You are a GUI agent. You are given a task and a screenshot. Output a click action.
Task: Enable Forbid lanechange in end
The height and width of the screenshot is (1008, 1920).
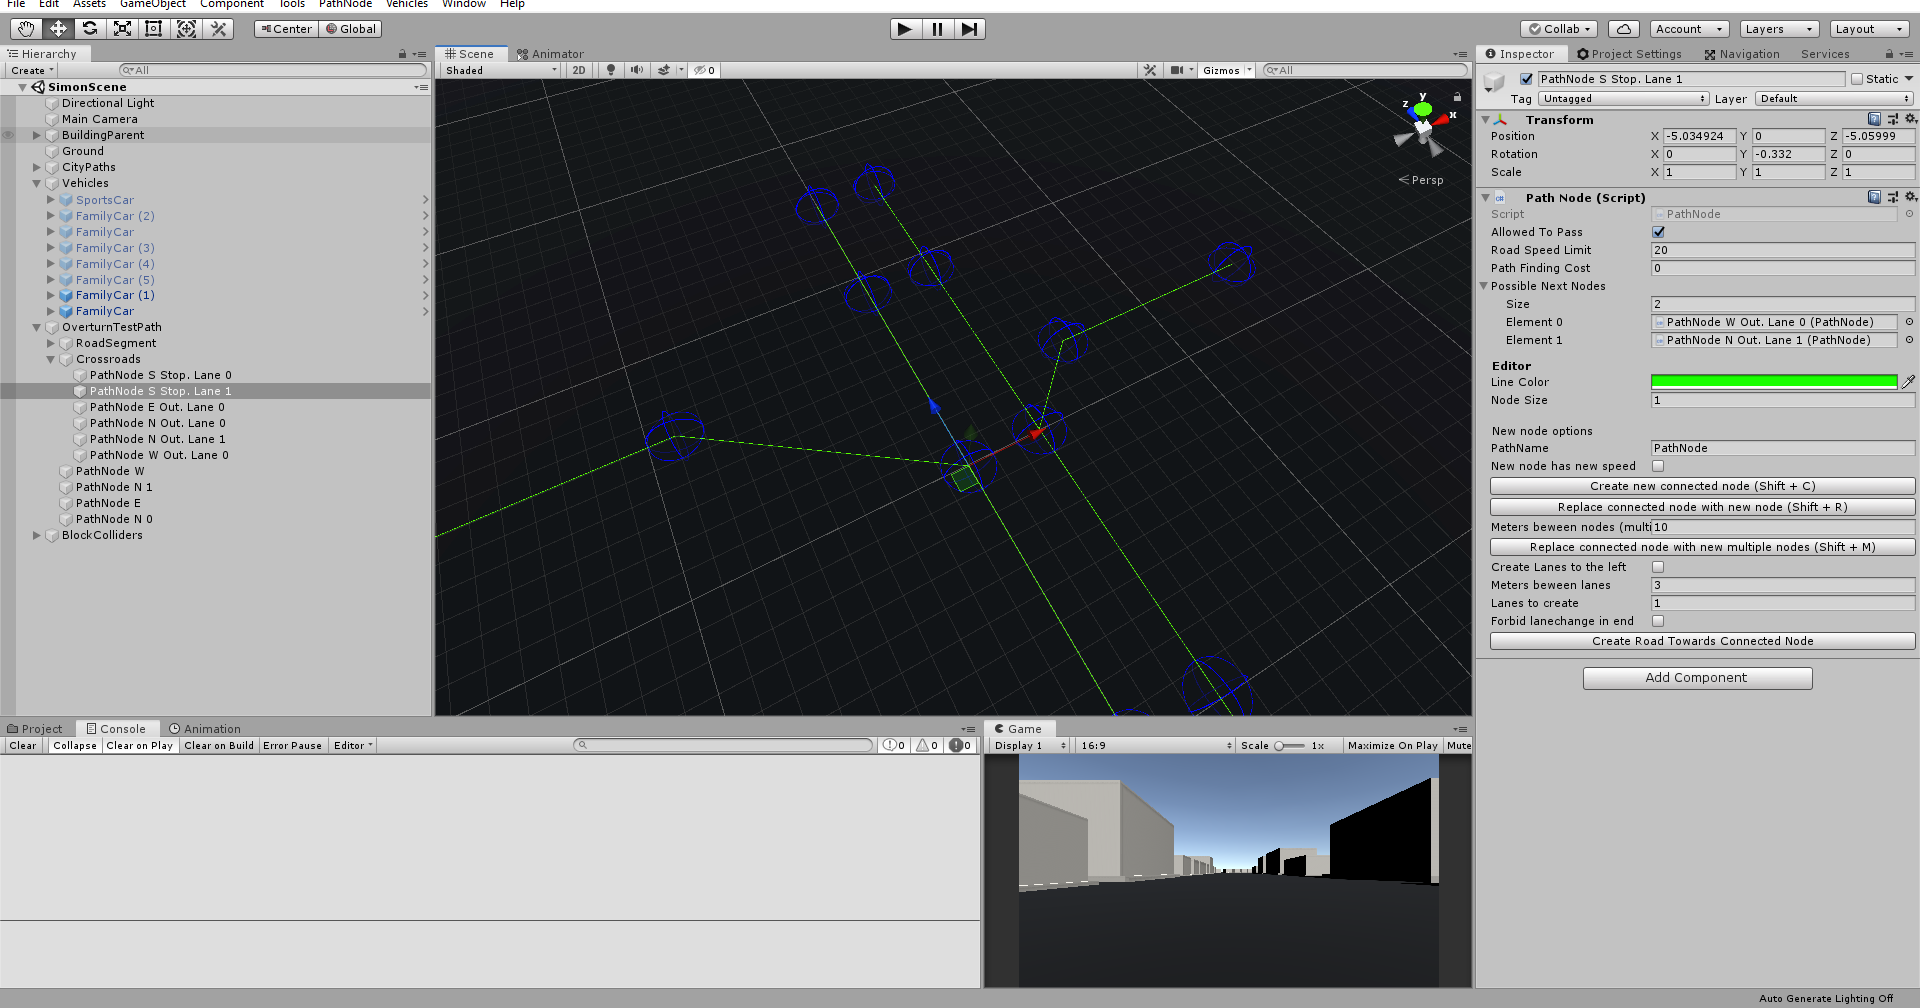point(1658,621)
